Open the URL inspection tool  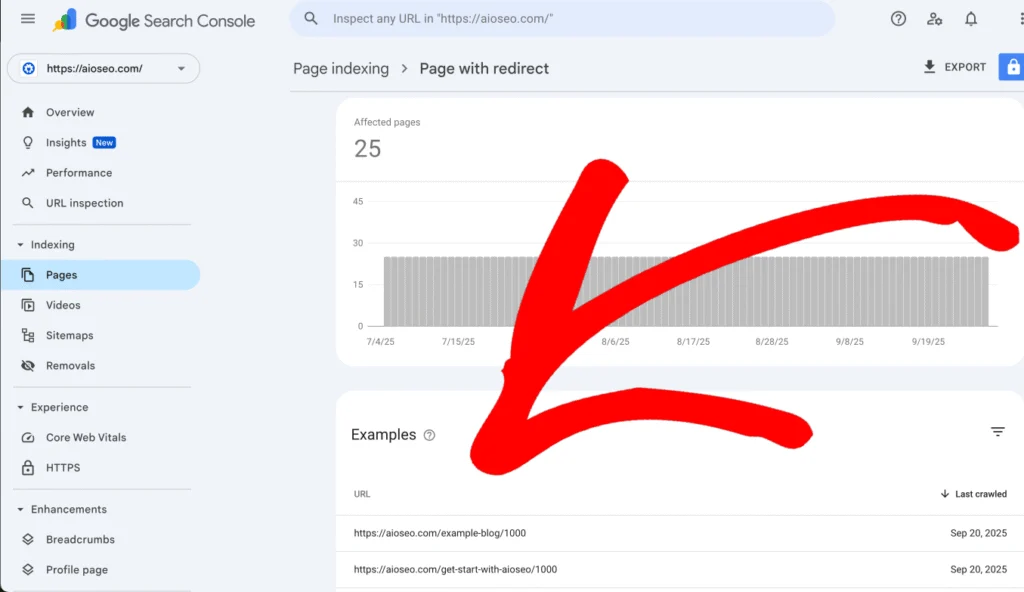[x=83, y=202]
